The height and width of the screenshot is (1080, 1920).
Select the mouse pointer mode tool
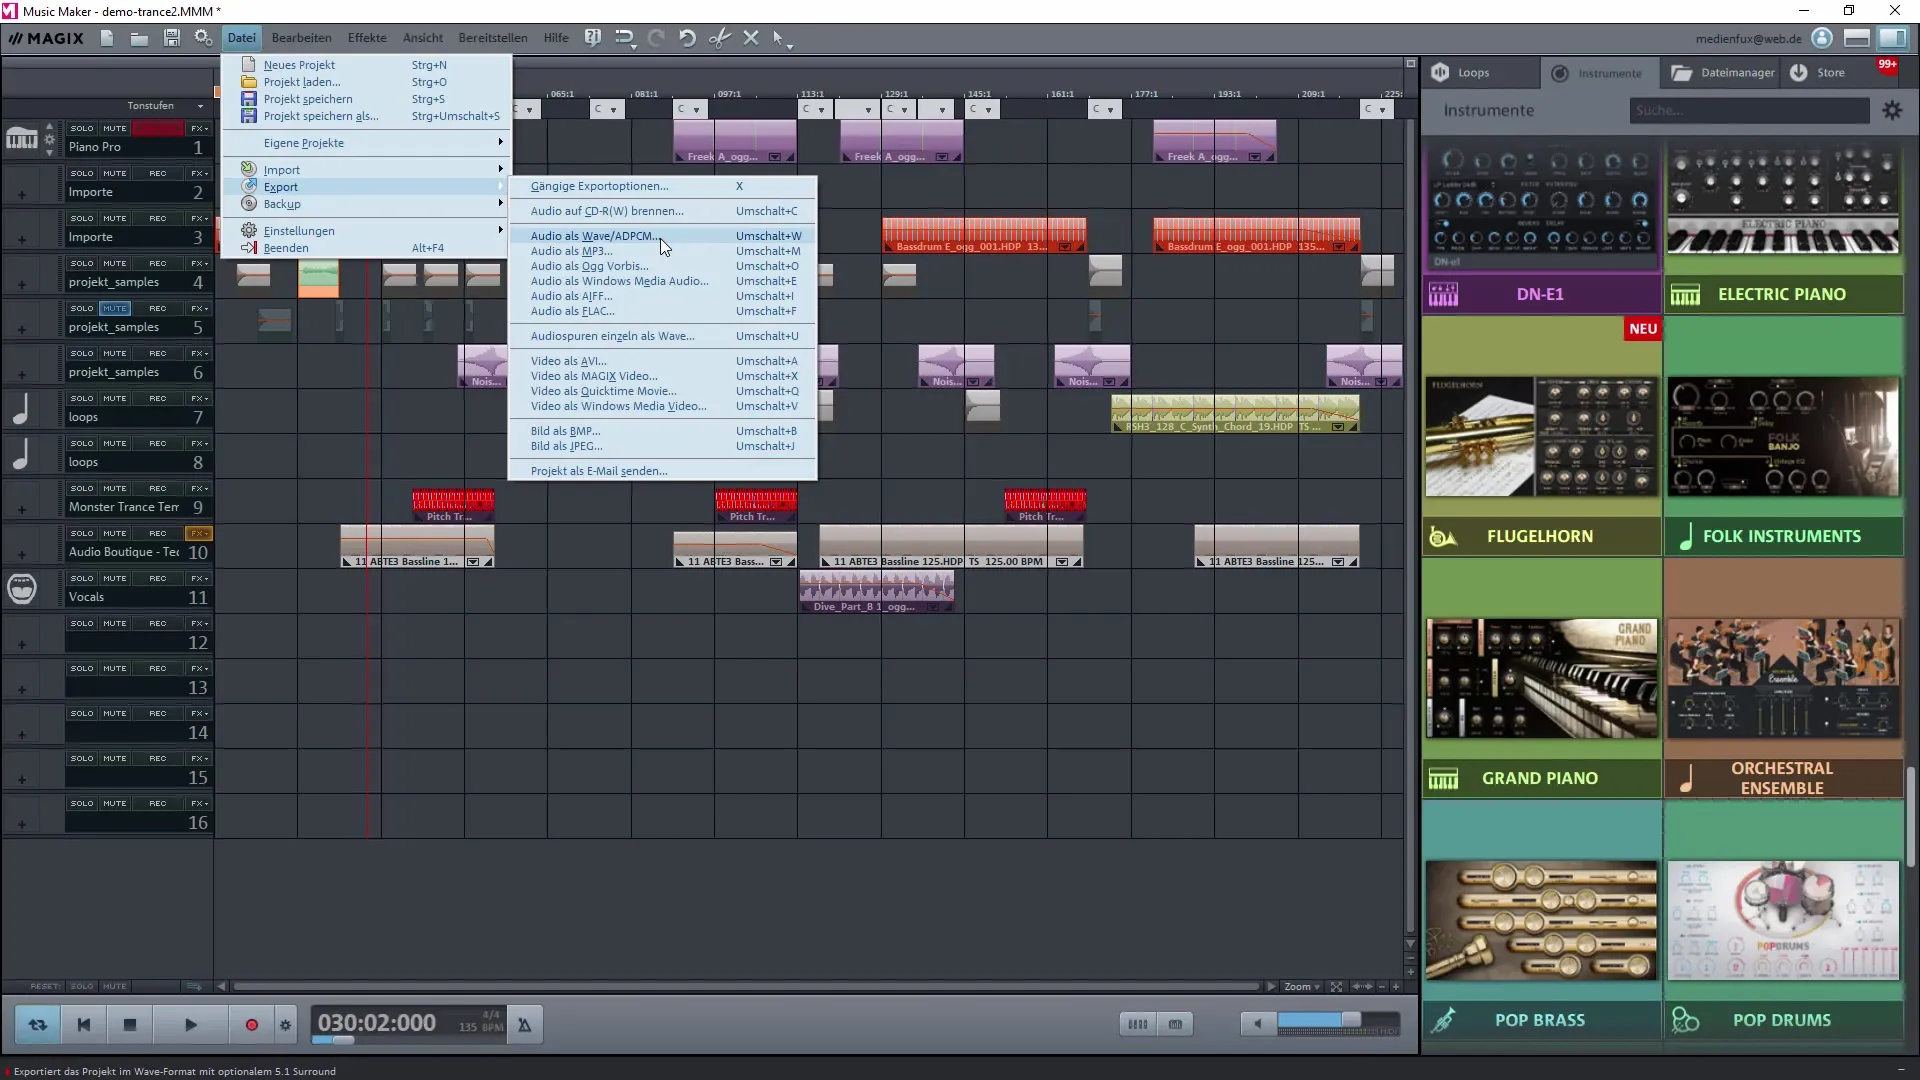click(x=782, y=39)
